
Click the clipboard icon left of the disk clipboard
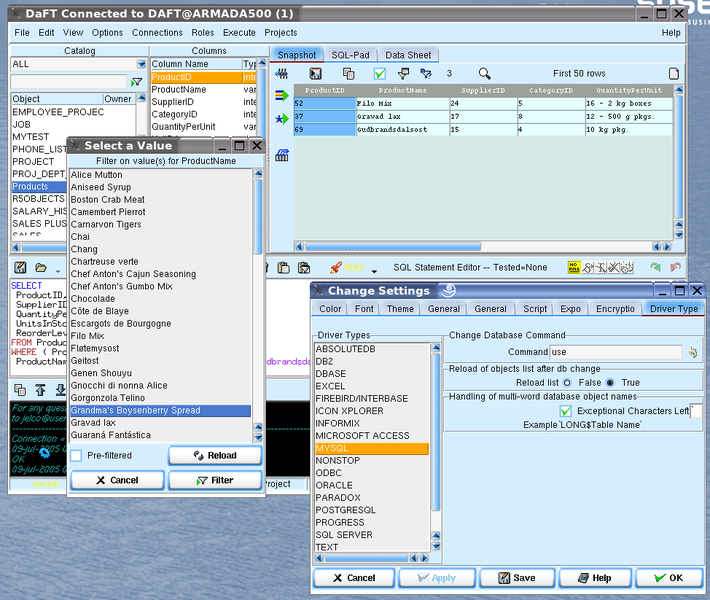[x=283, y=268]
